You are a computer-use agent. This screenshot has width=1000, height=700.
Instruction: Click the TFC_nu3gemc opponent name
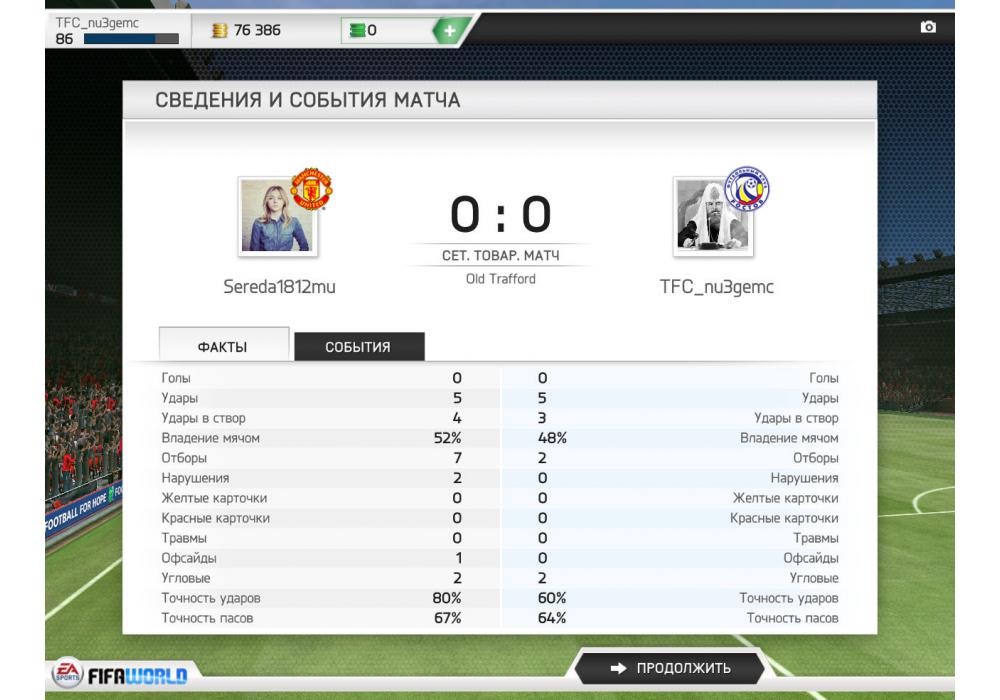coord(716,287)
